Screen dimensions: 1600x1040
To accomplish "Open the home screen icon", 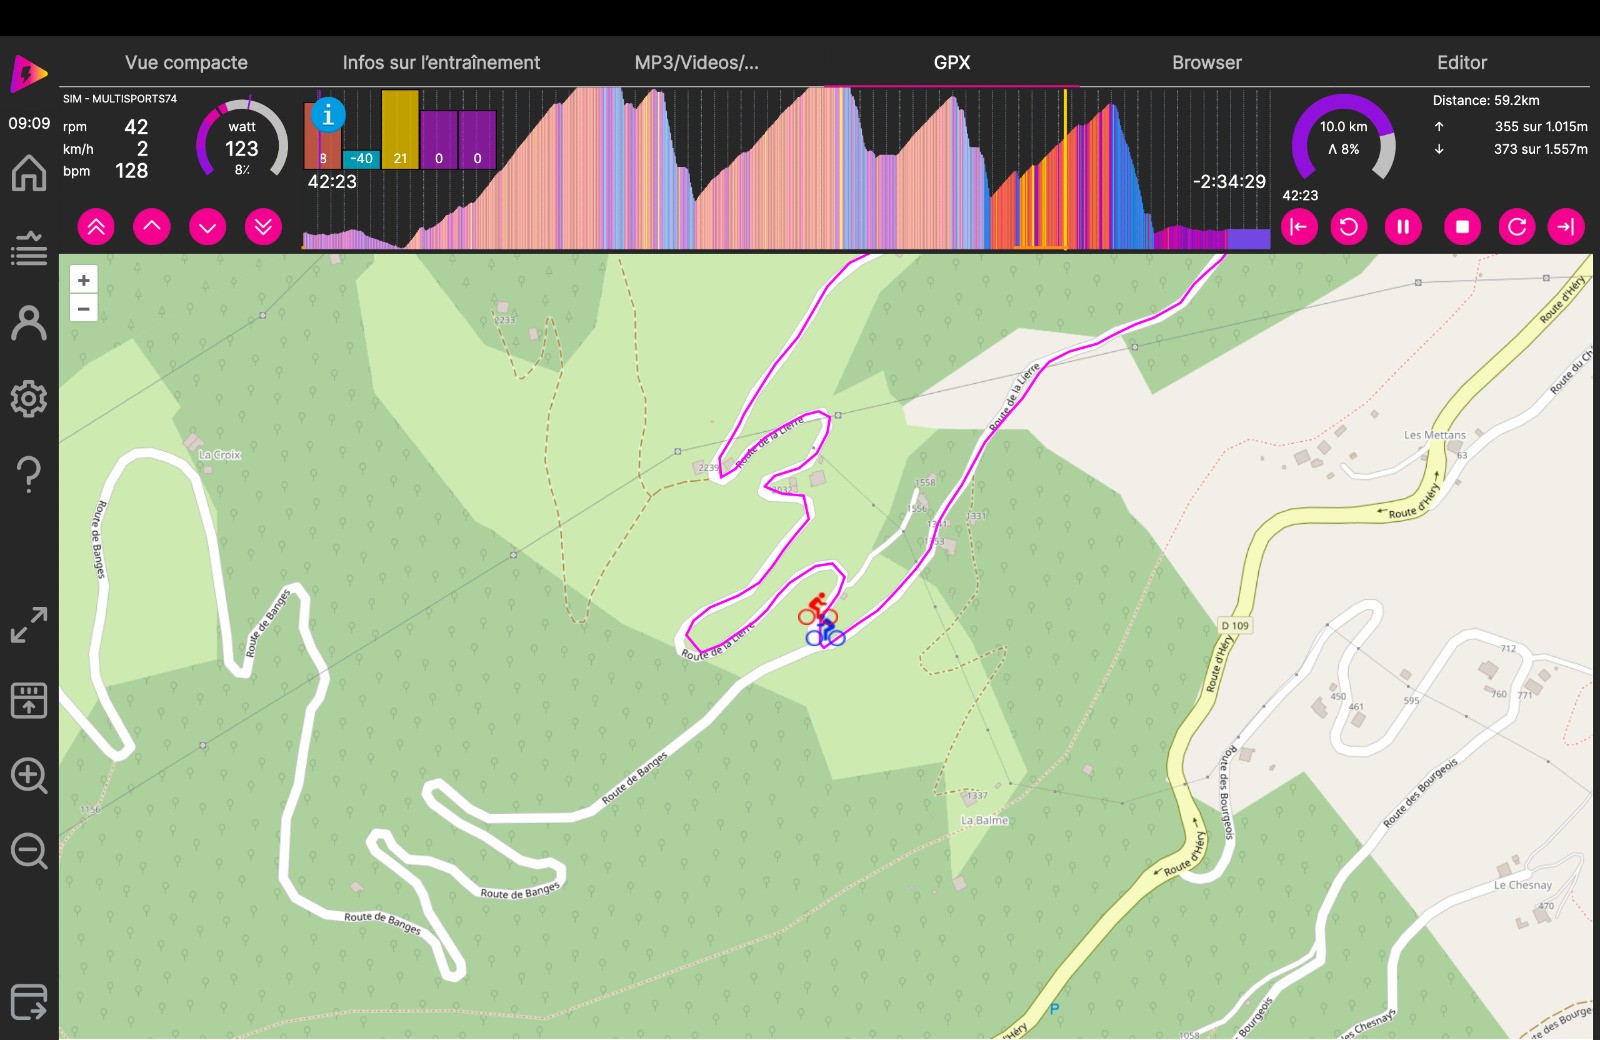I will pyautogui.click(x=29, y=173).
